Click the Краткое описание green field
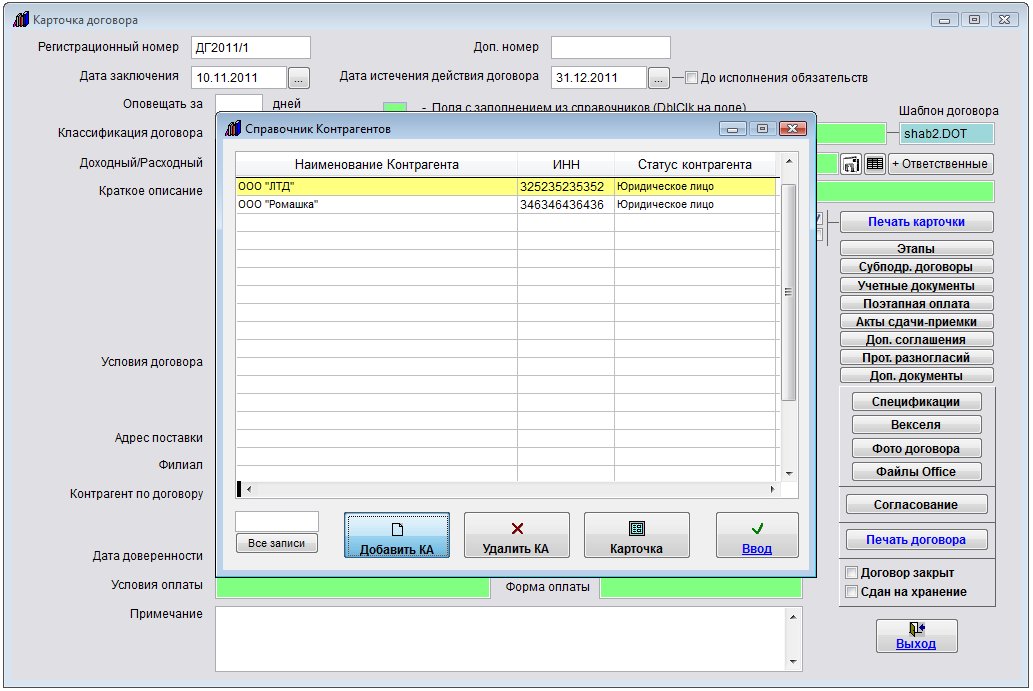1033x691 pixels. coord(905,191)
